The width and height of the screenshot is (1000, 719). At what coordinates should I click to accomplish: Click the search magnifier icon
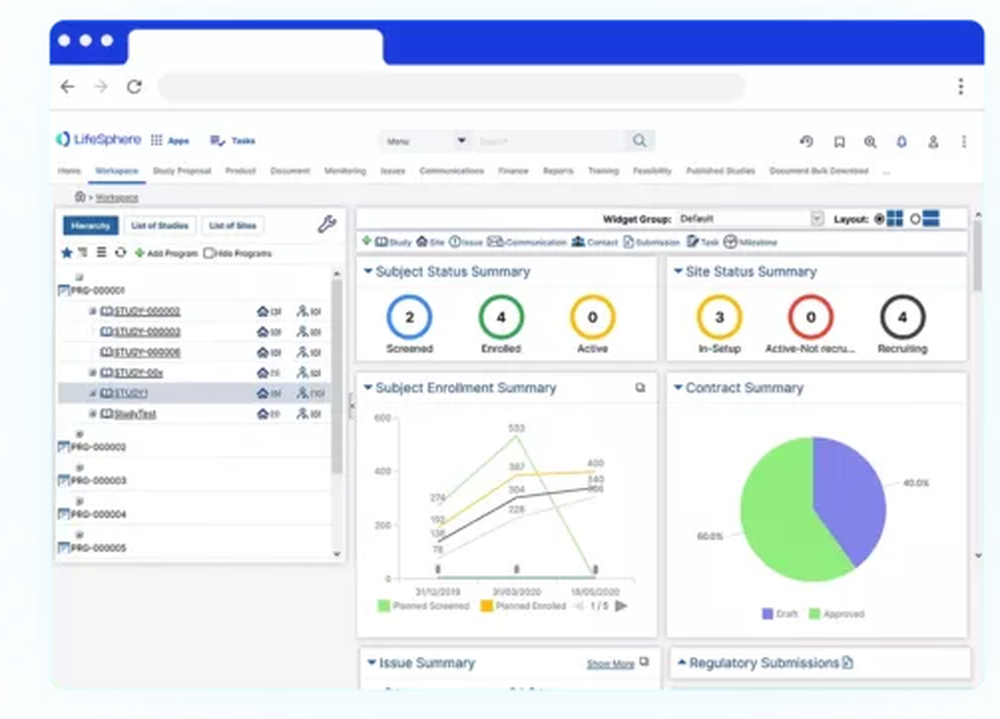point(639,140)
